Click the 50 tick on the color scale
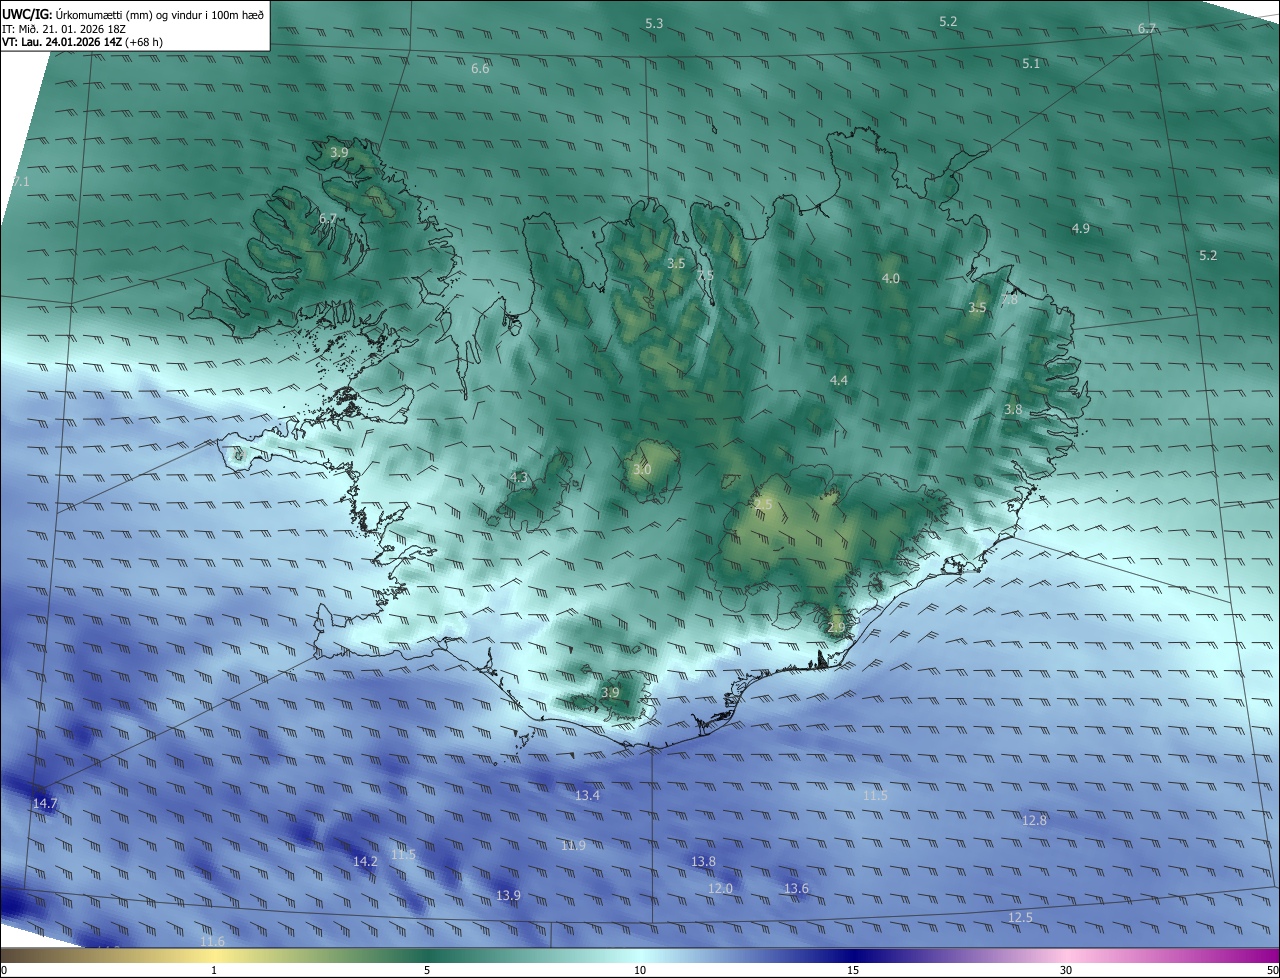 click(1272, 970)
